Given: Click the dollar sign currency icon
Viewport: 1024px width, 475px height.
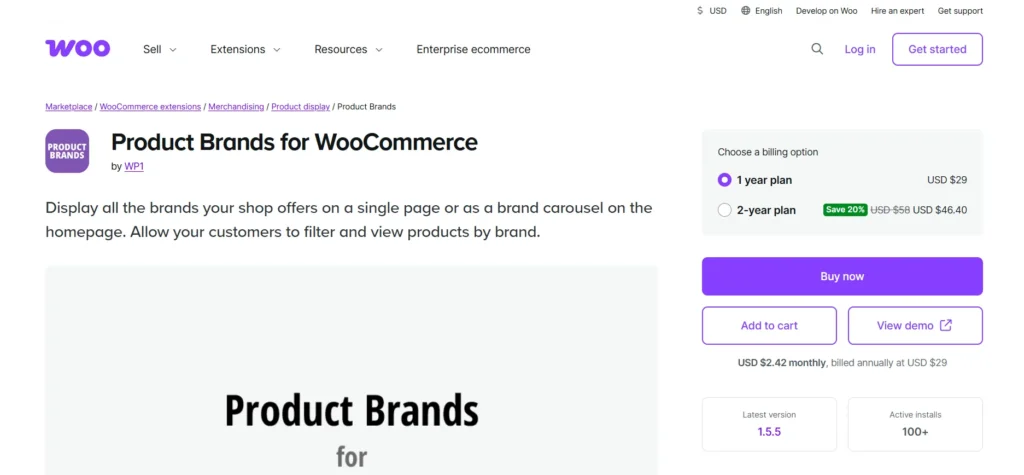Looking at the screenshot, I should [x=699, y=11].
